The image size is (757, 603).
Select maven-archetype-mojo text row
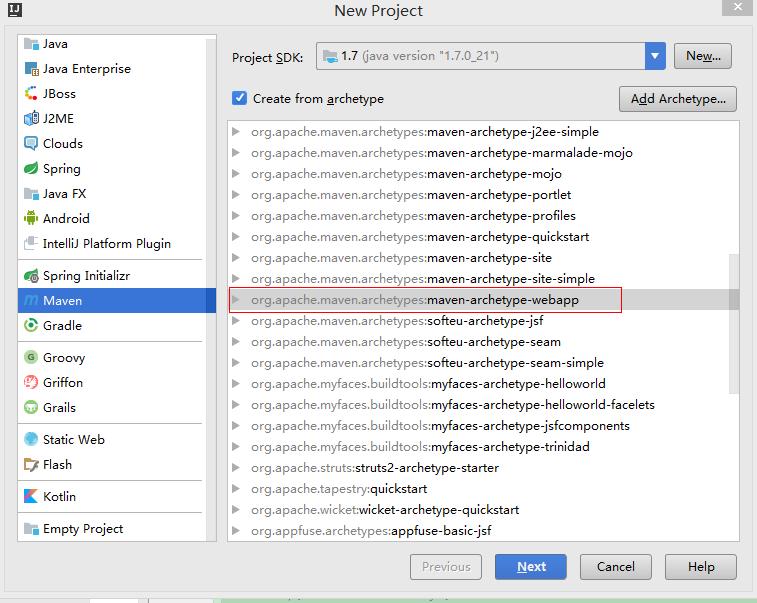click(406, 174)
